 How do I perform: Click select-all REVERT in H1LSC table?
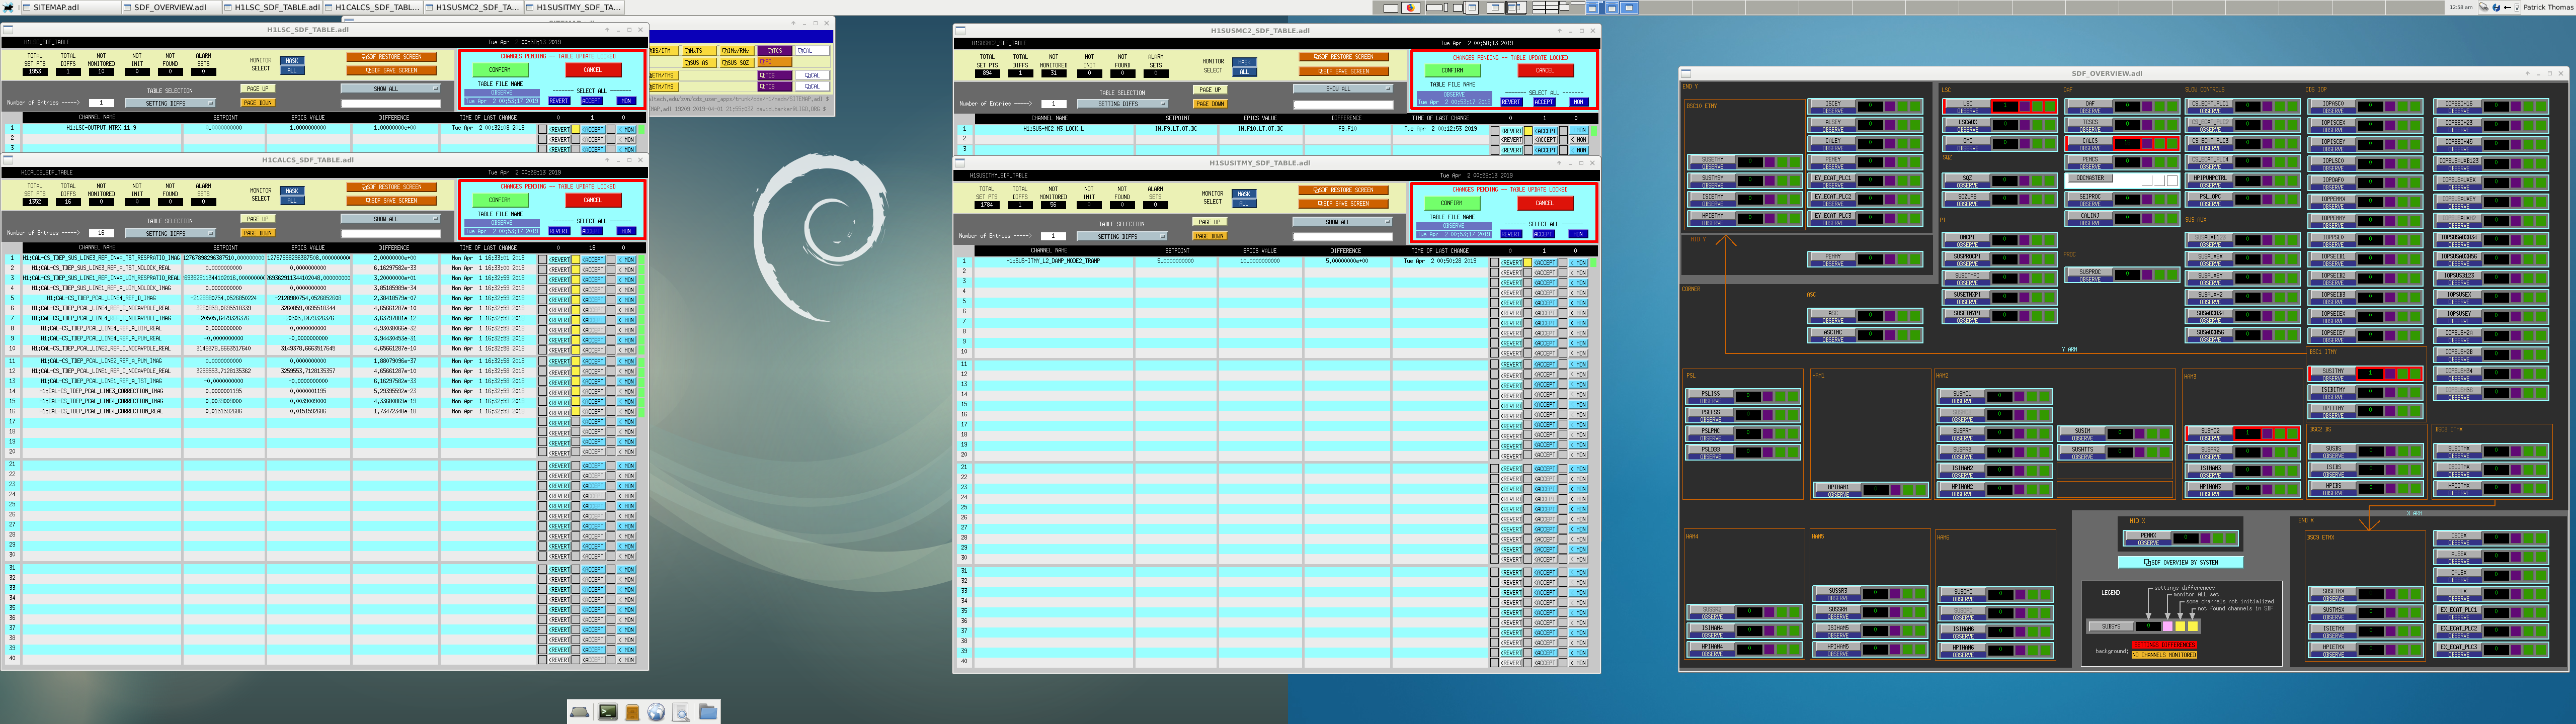coord(559,101)
